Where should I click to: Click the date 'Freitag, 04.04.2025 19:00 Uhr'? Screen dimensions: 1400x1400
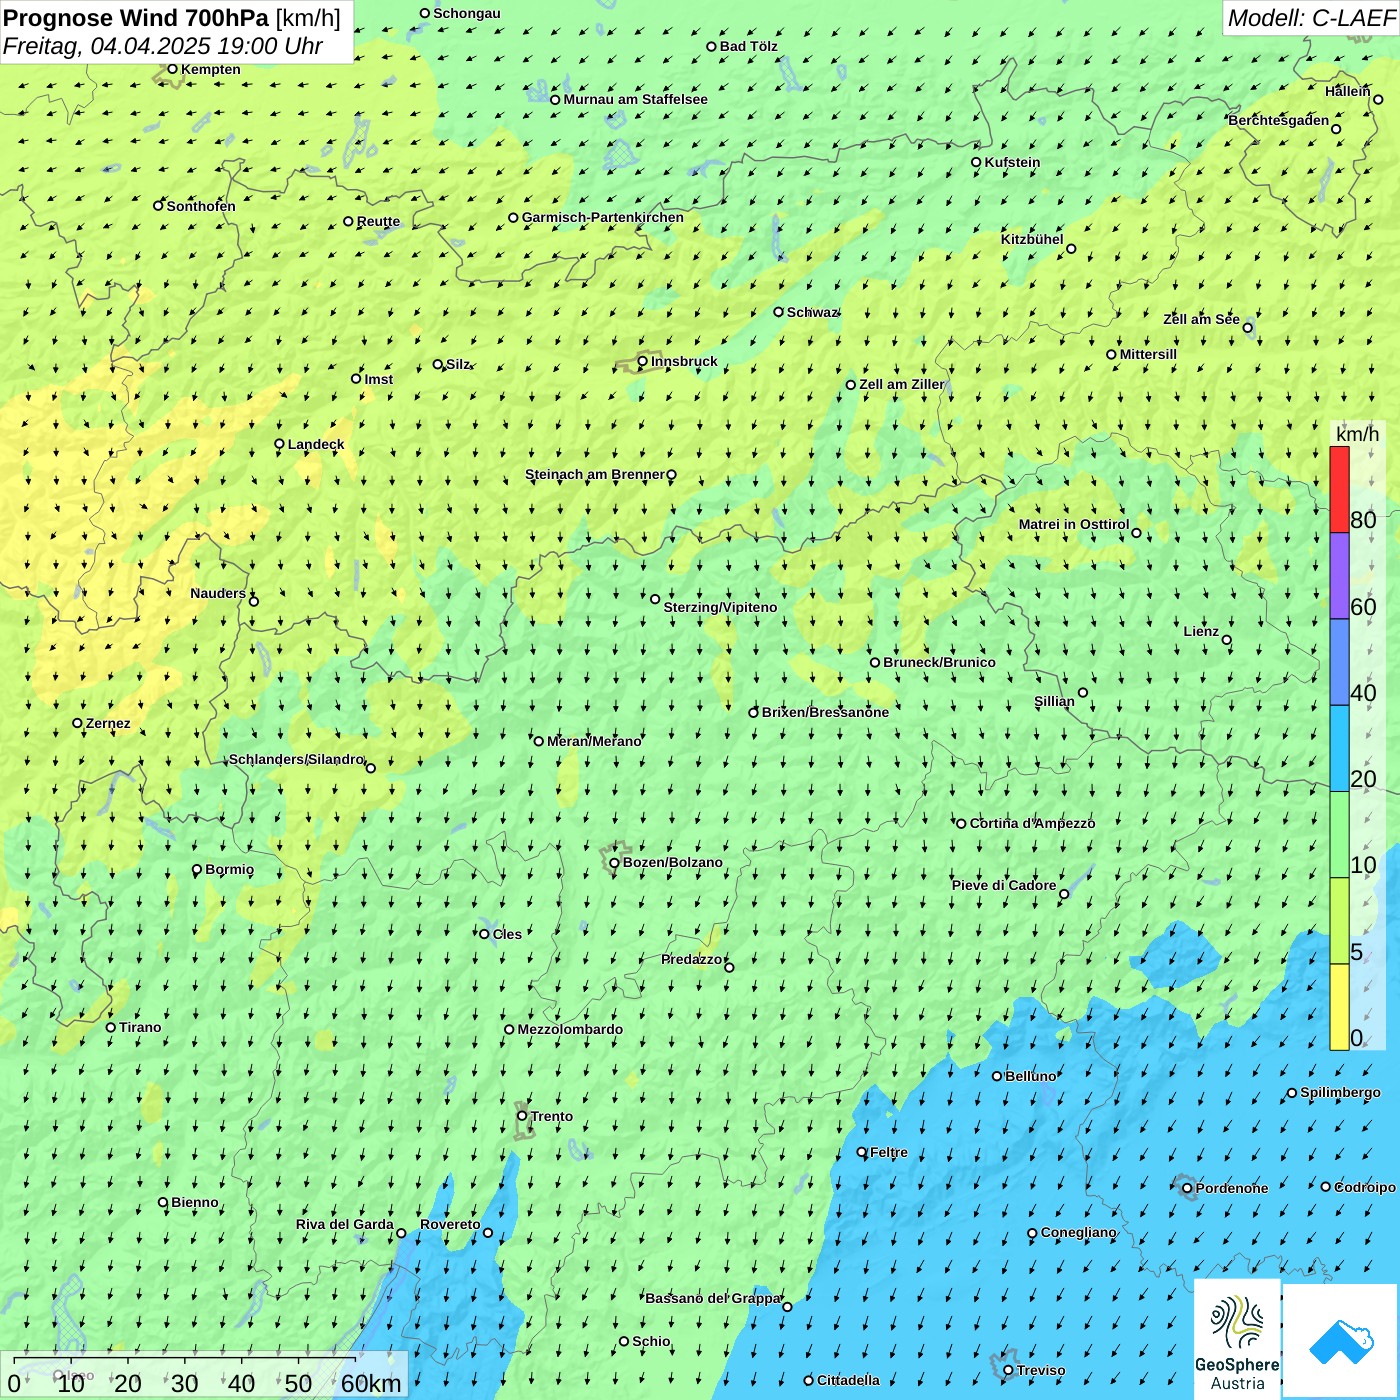click(163, 46)
